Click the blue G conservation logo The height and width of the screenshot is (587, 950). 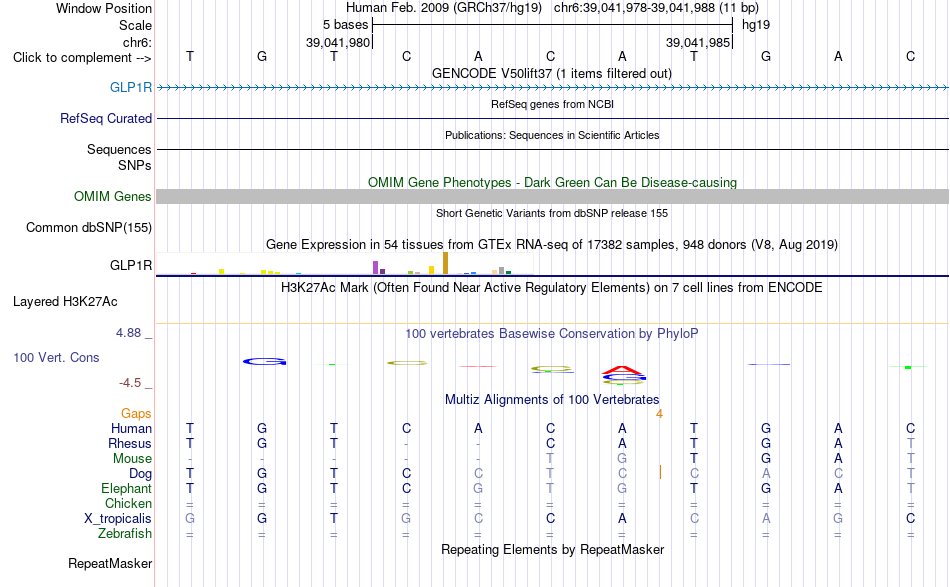click(264, 362)
